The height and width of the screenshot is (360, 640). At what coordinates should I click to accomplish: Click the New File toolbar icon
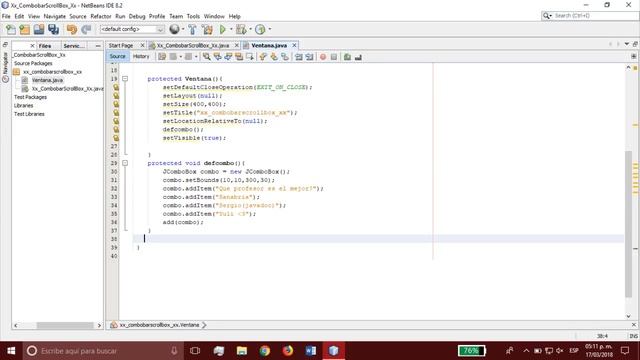point(11,29)
